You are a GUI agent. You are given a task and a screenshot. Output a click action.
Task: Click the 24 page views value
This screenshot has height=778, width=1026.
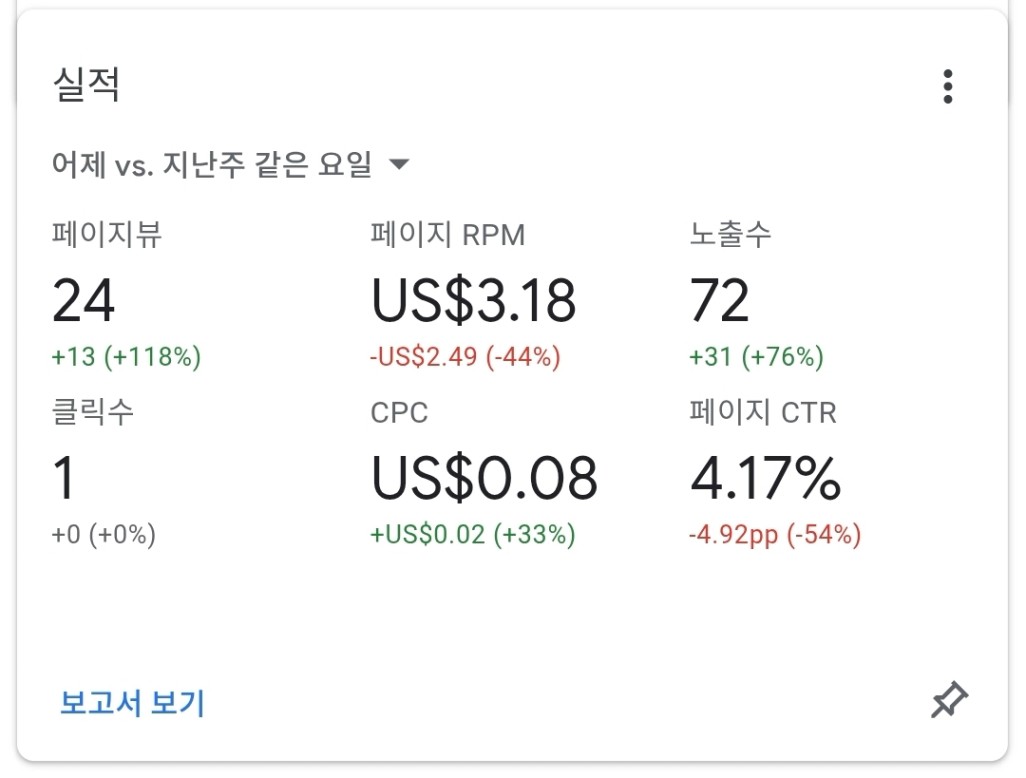83,300
